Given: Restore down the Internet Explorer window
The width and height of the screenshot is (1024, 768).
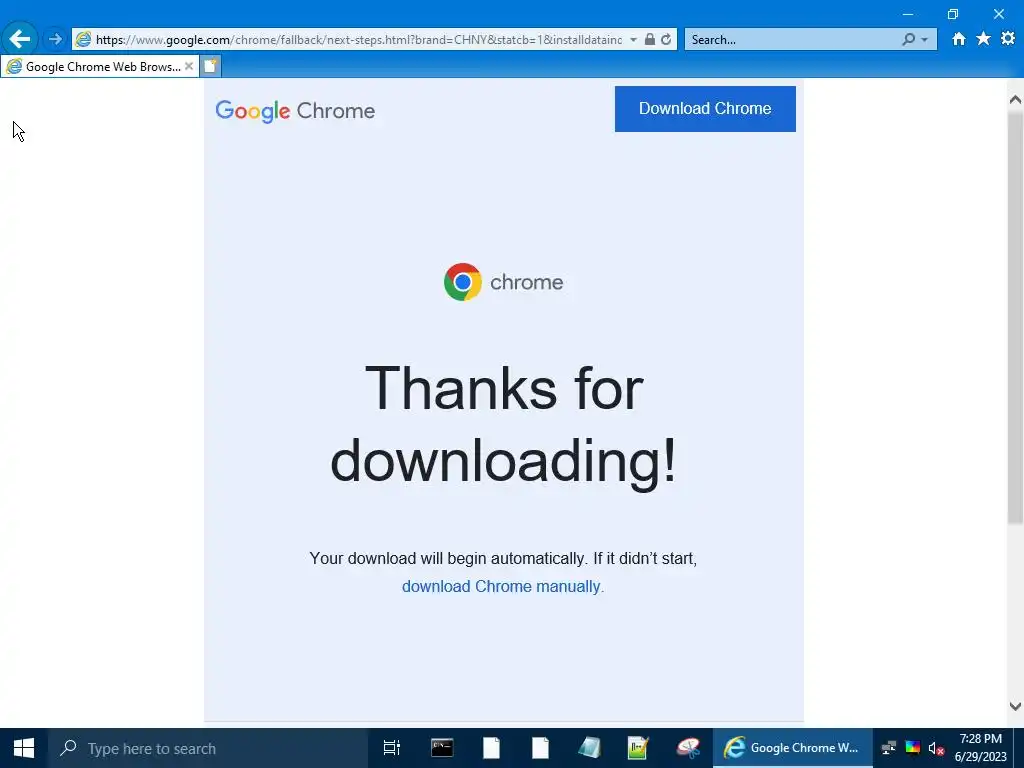Looking at the screenshot, I should pyautogui.click(x=953, y=14).
